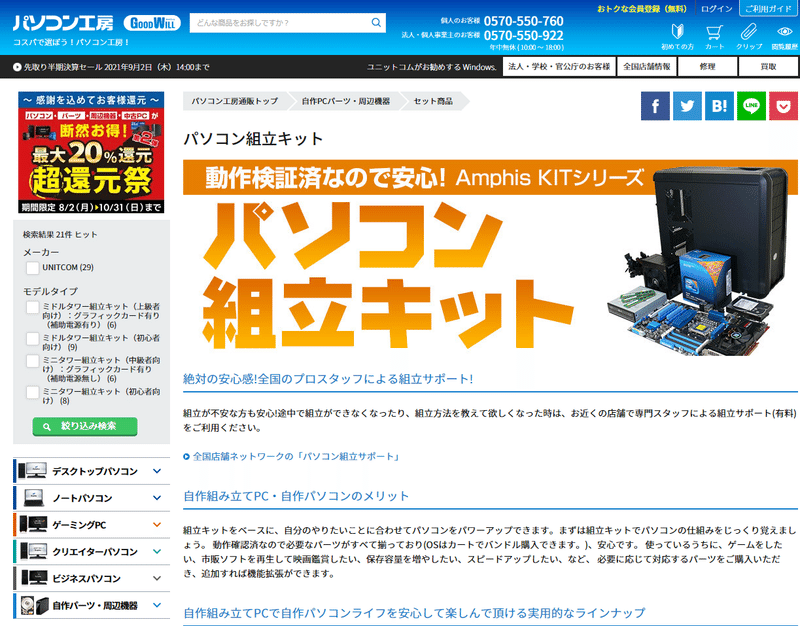Click the phone number 0570-550-922
Image resolution: width=800 pixels, height=626 pixels.
pyautogui.click(x=523, y=35)
